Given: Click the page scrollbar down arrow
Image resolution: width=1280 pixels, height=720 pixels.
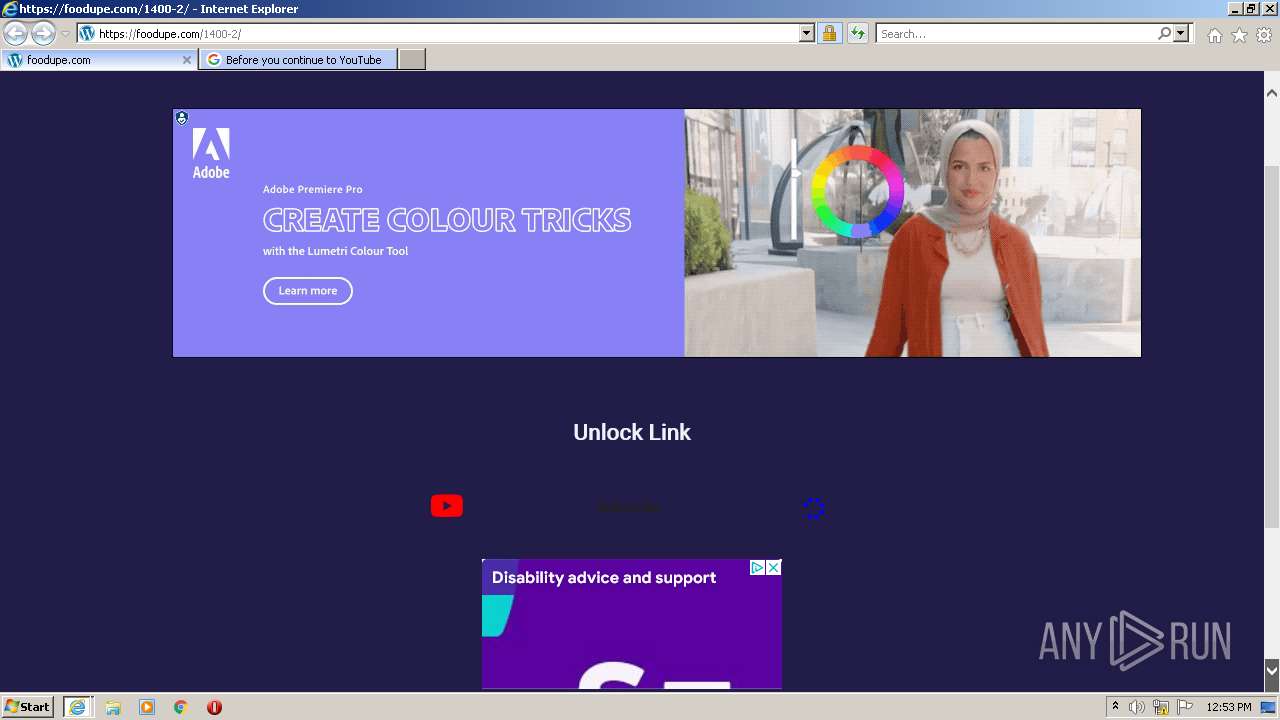Looking at the screenshot, I should click(x=1272, y=670).
